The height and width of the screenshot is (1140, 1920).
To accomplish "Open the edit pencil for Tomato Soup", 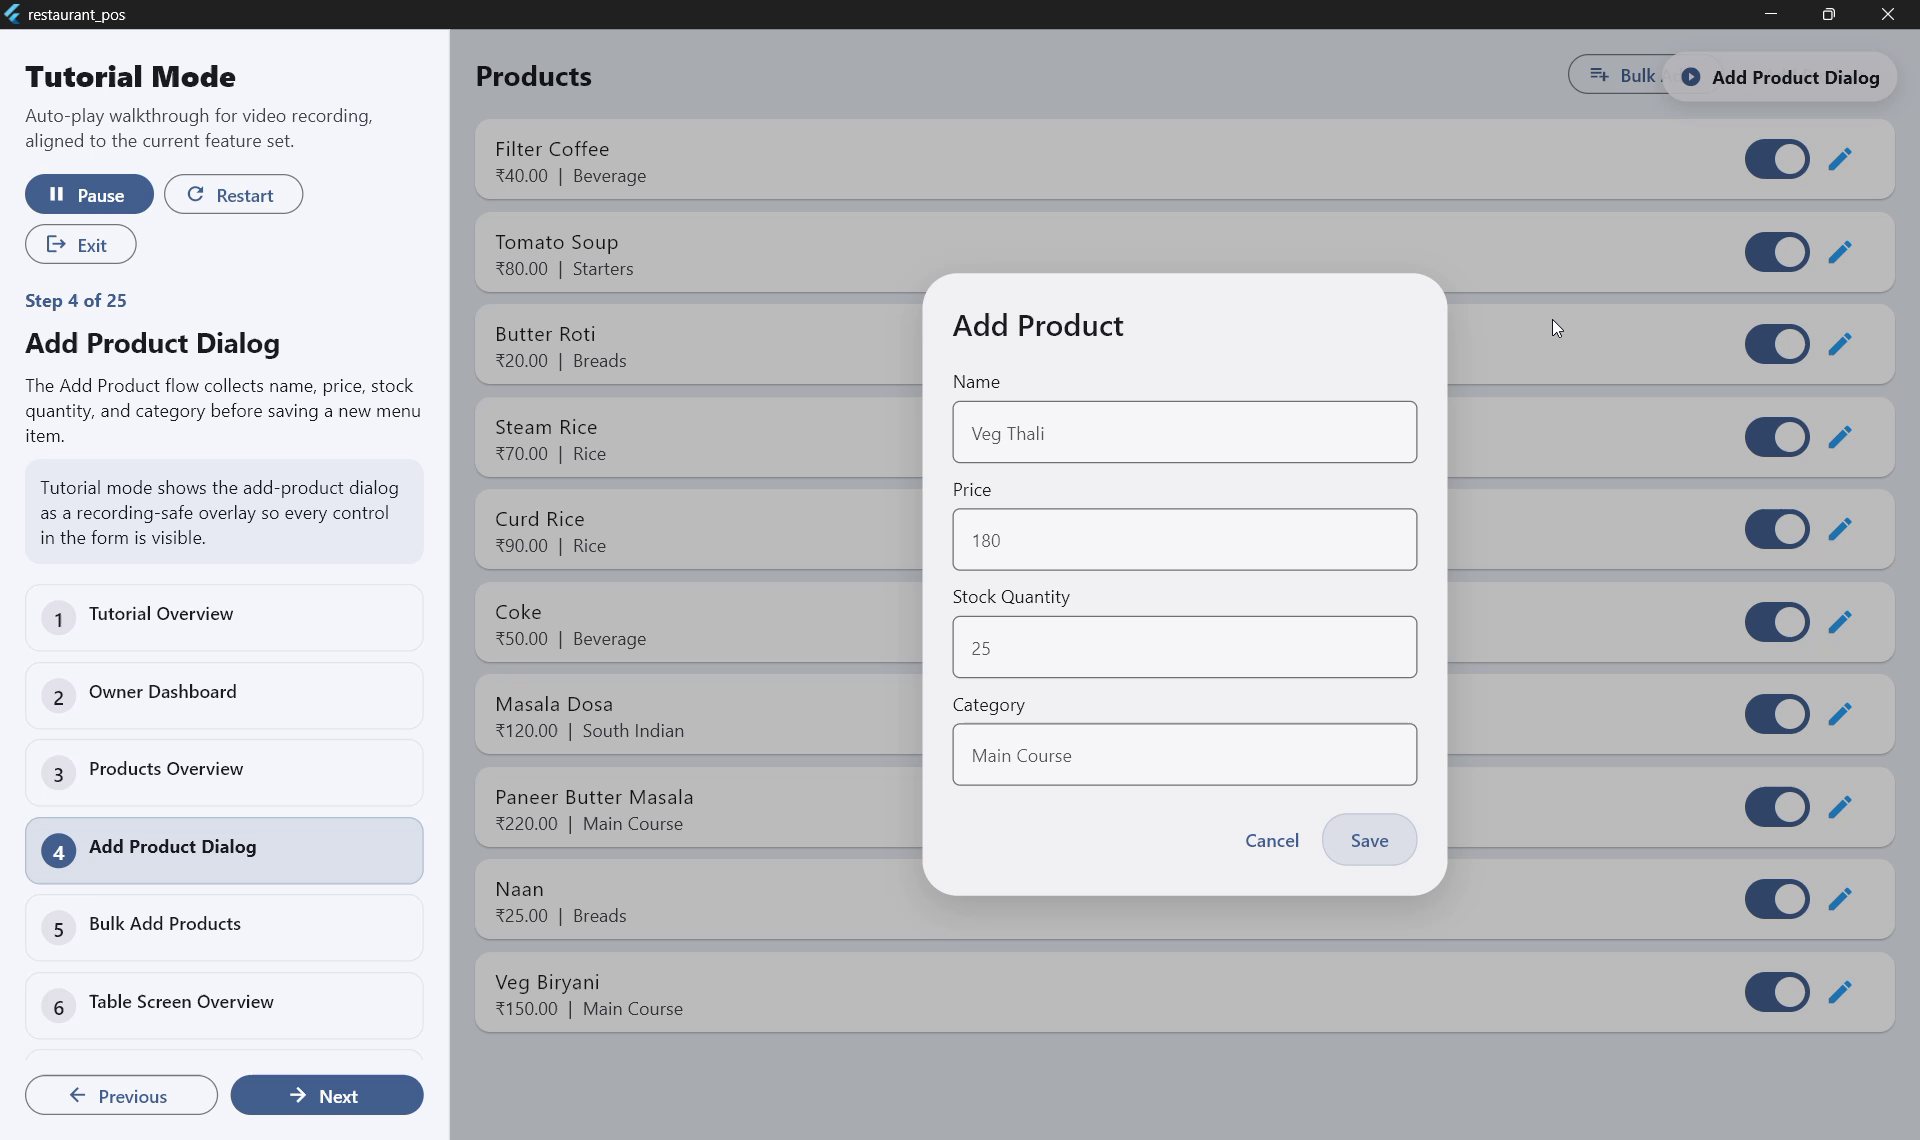I will coord(1841,252).
